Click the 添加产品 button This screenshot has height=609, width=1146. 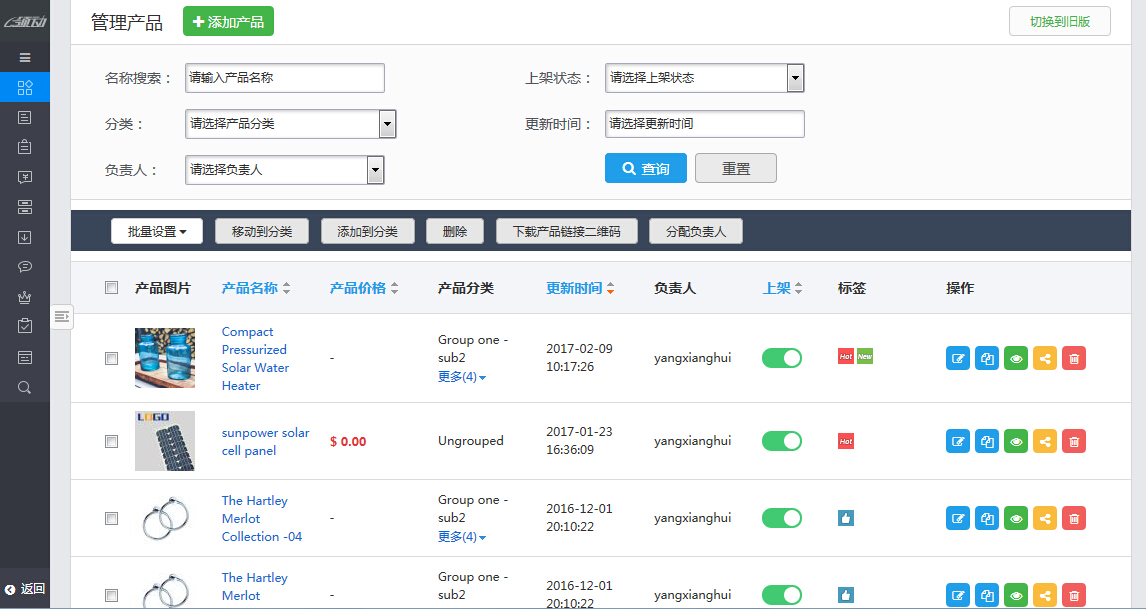point(228,20)
